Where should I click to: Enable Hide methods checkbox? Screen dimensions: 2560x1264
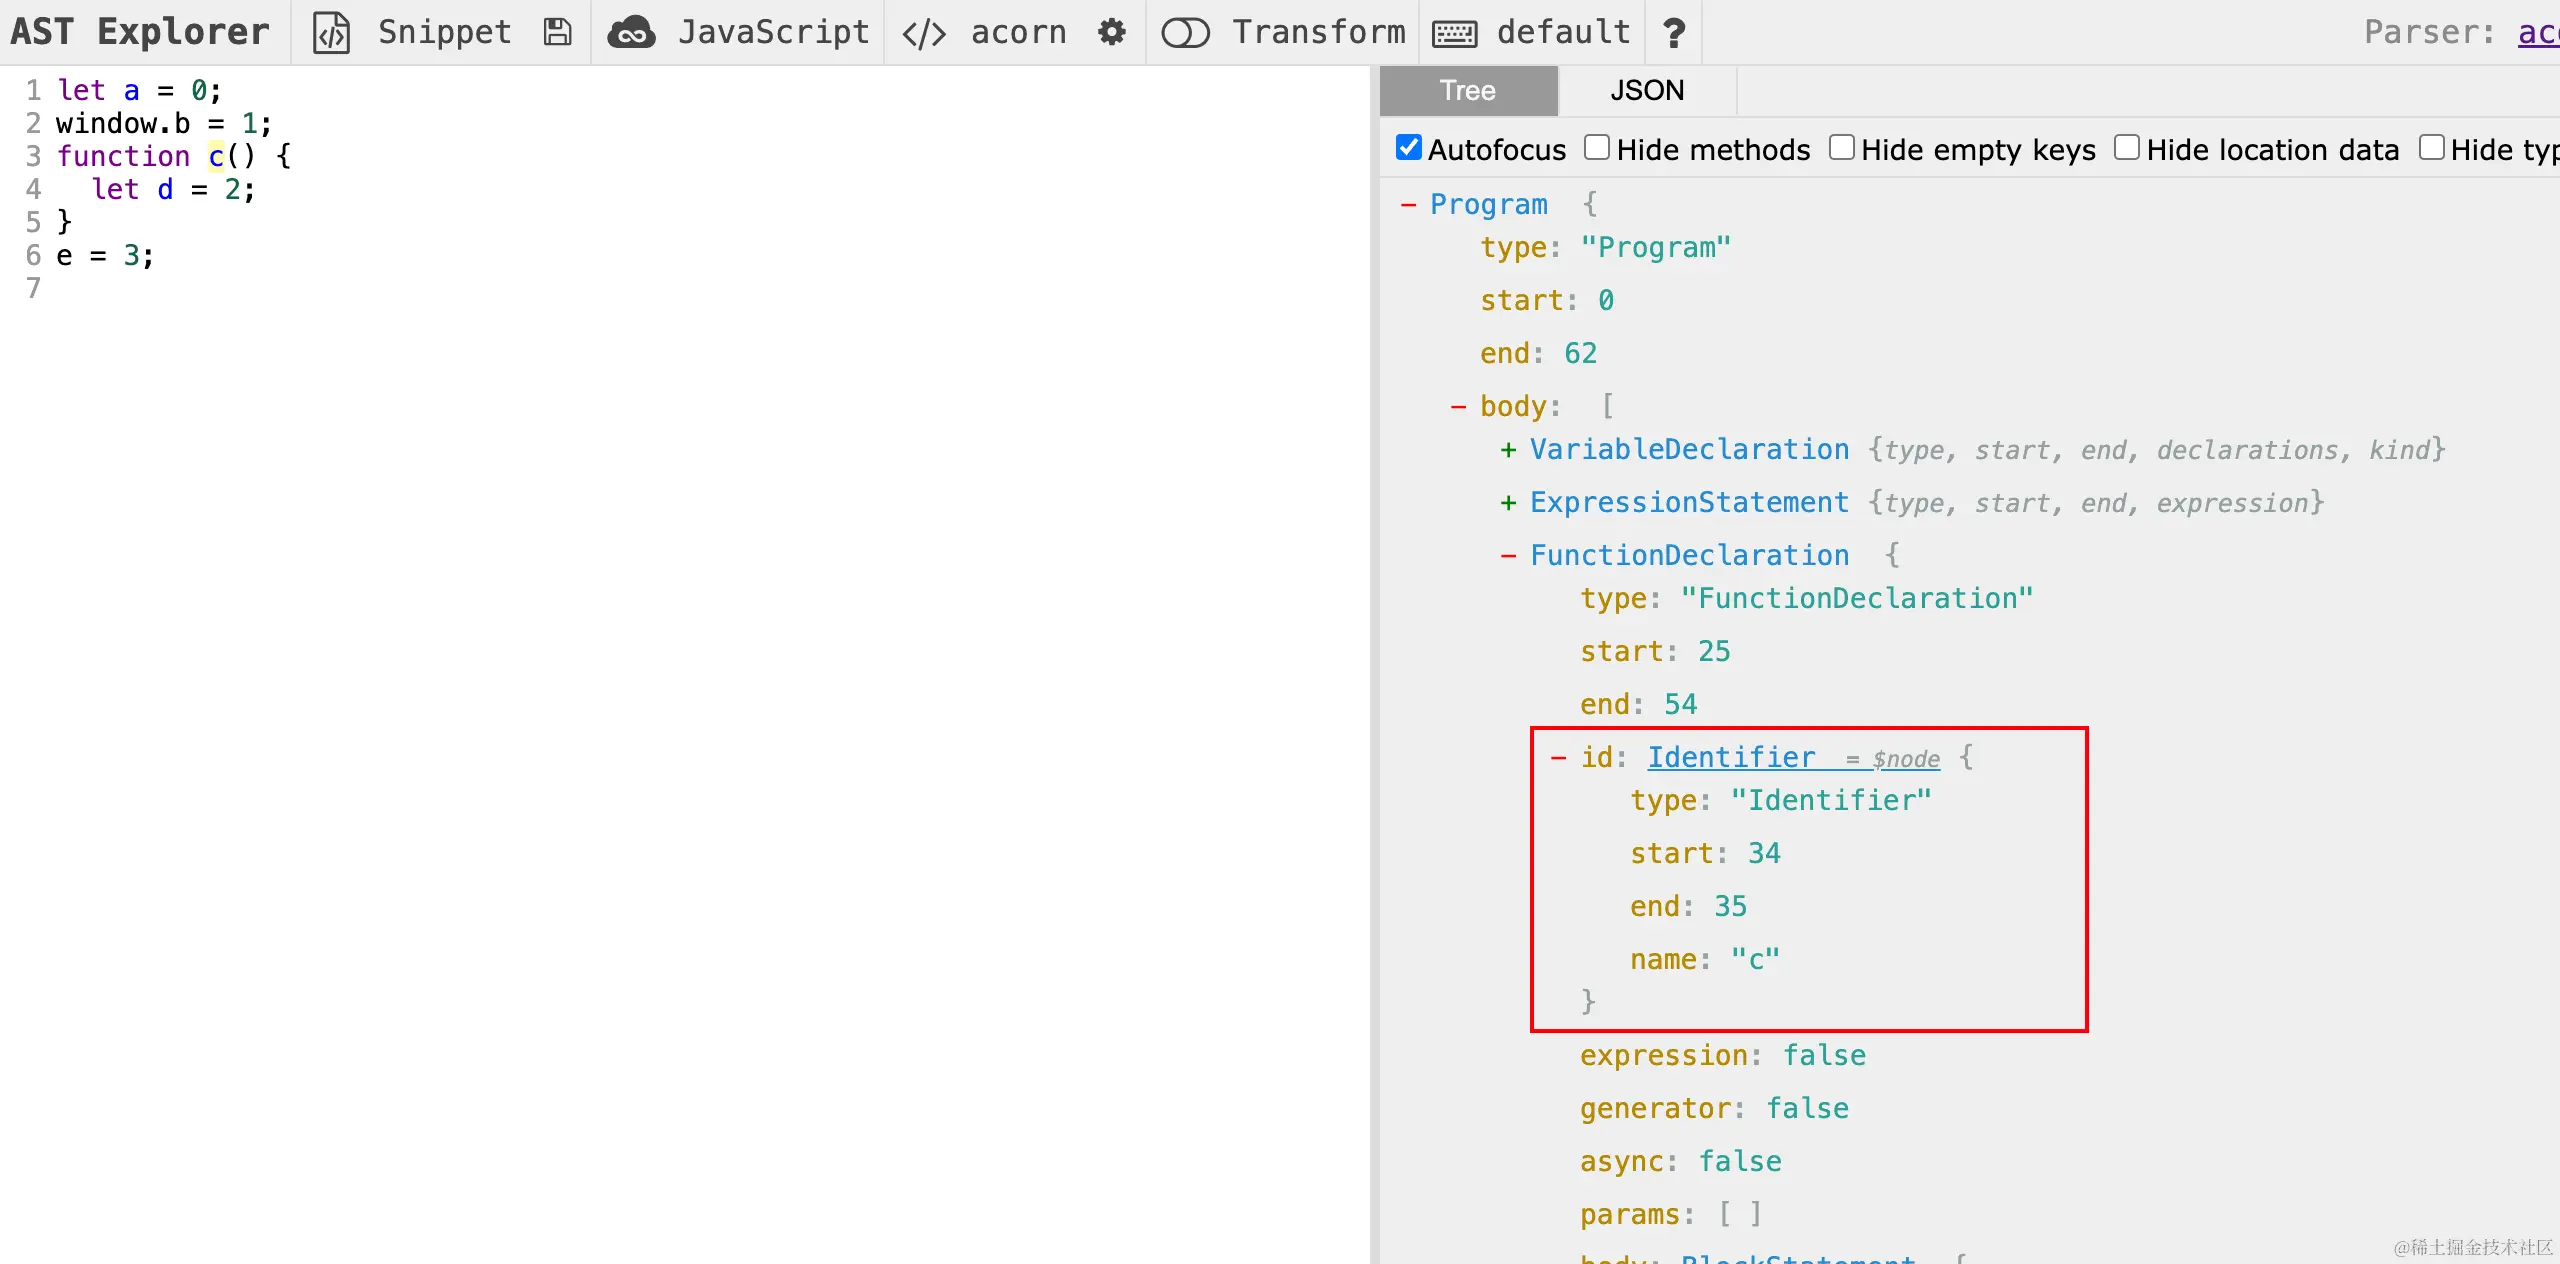click(x=1597, y=148)
